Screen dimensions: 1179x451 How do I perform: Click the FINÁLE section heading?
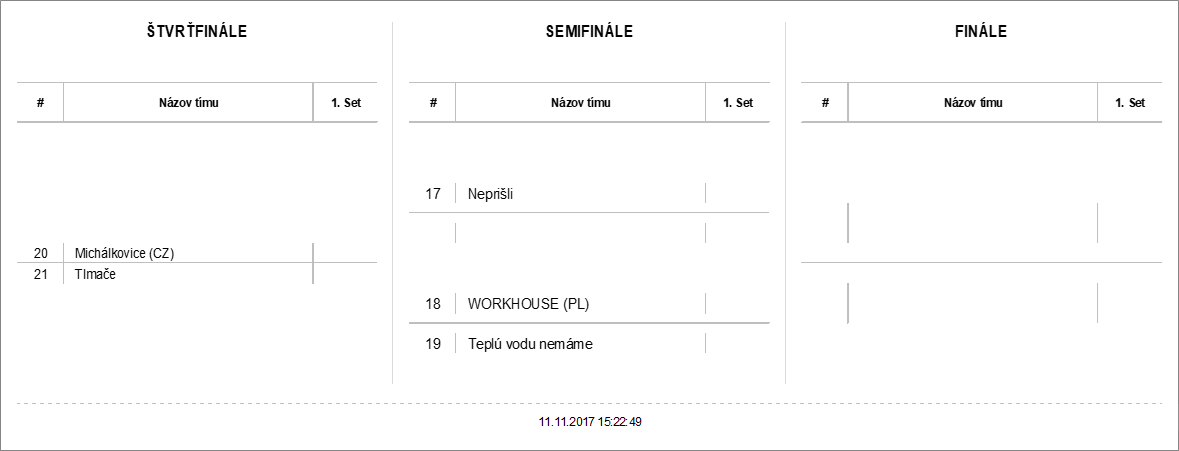(x=981, y=31)
